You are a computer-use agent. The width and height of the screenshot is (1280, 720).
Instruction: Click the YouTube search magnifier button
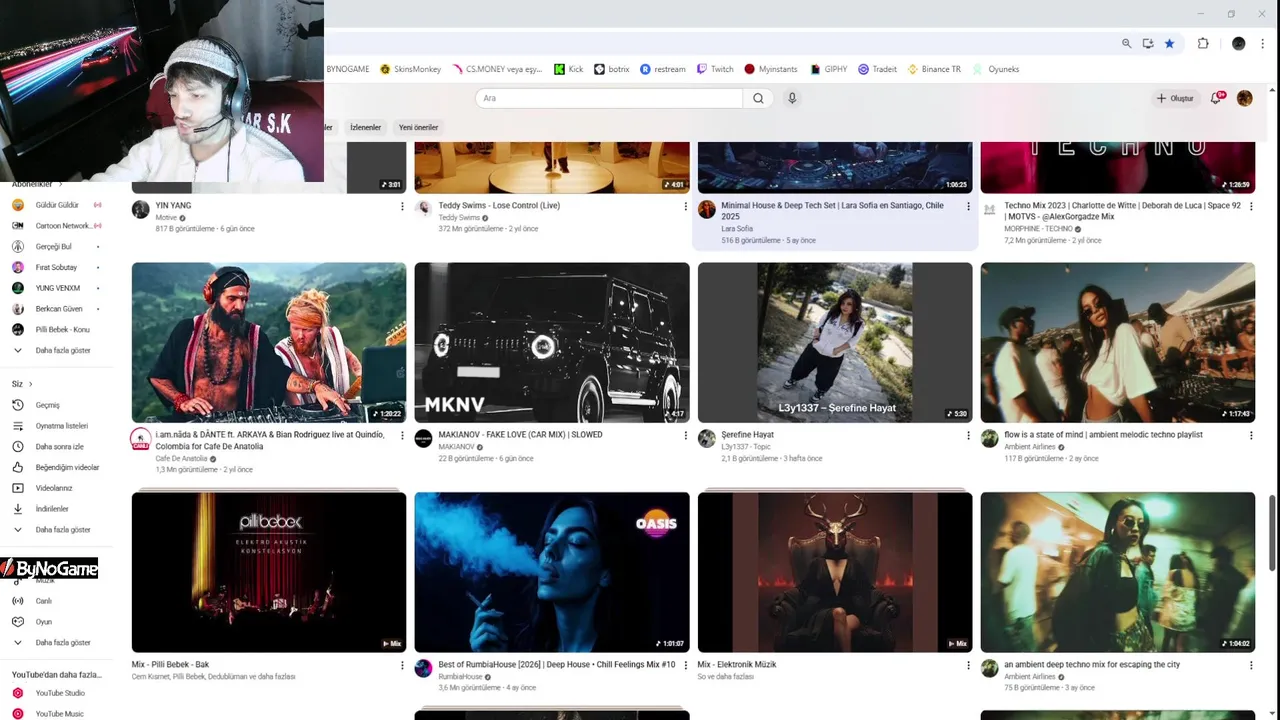758,98
